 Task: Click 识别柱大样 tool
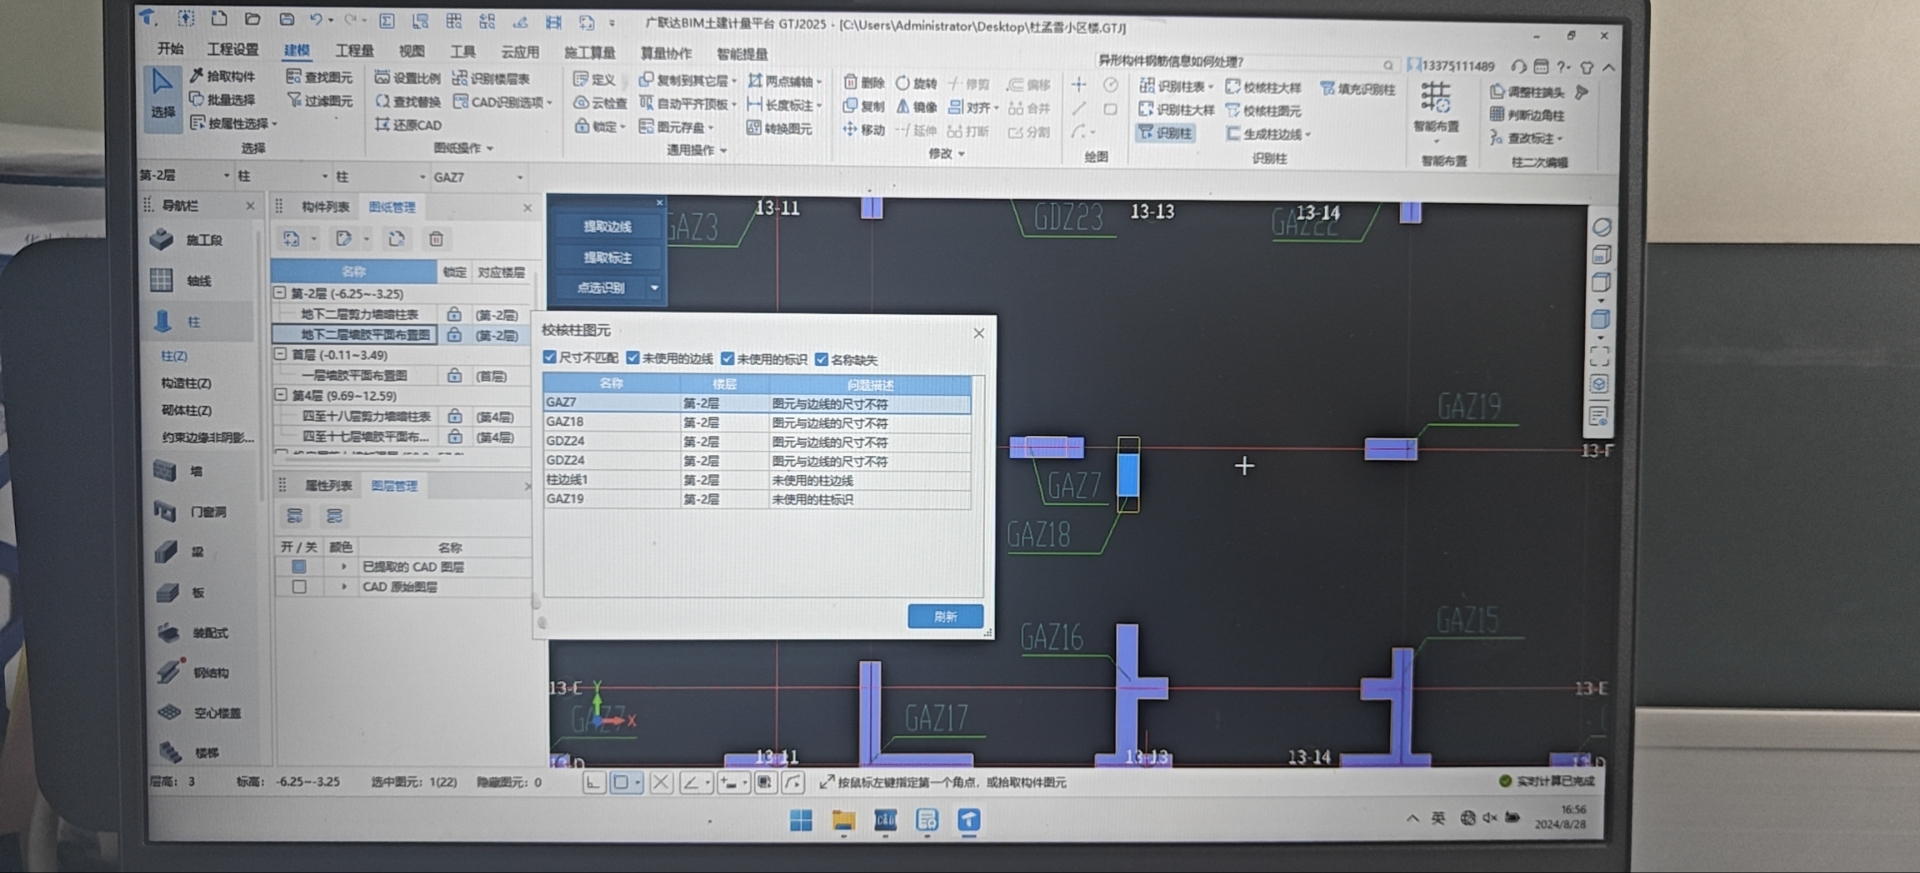[x=1177, y=109]
